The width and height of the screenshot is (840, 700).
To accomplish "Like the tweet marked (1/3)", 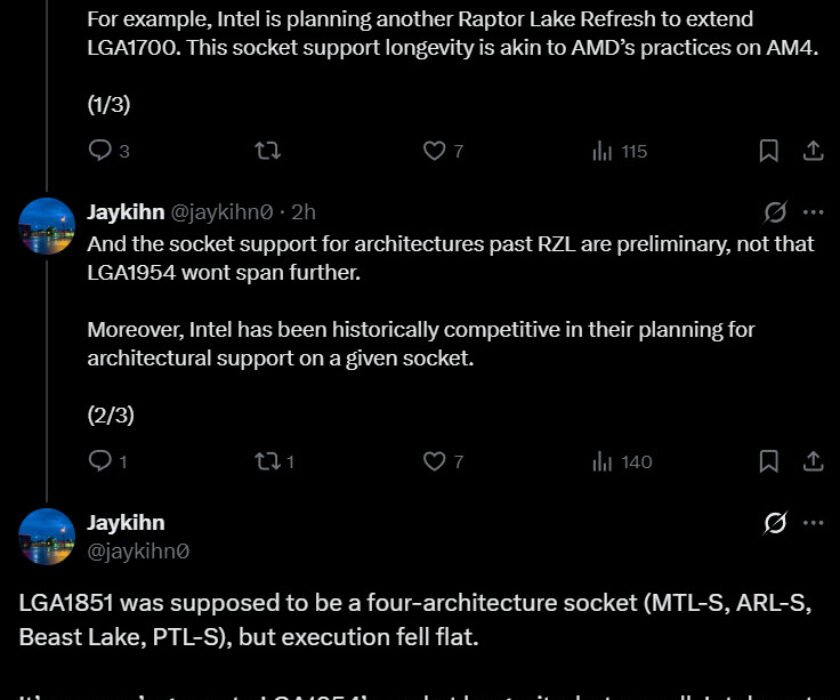I will (x=433, y=150).
